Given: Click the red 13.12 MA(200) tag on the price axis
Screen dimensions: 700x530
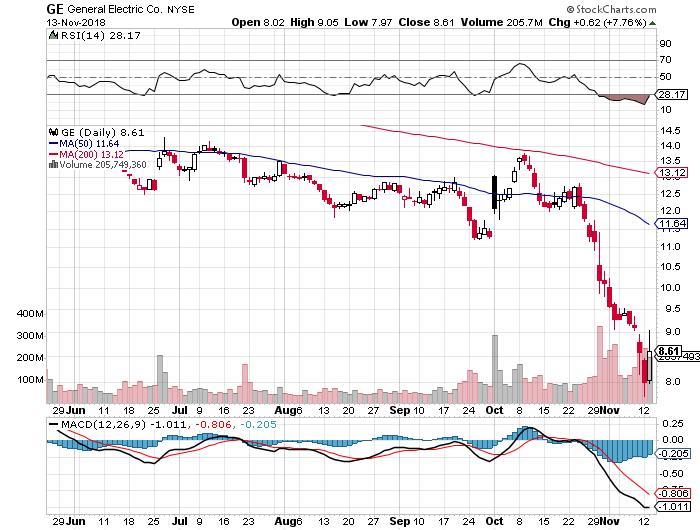Looking at the screenshot, I should coord(671,173).
